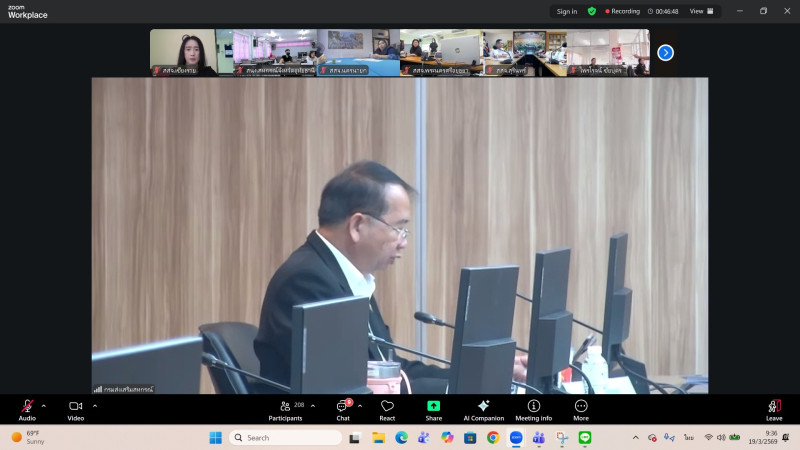
Task: Select the first participant video thumbnail
Action: tap(191, 52)
